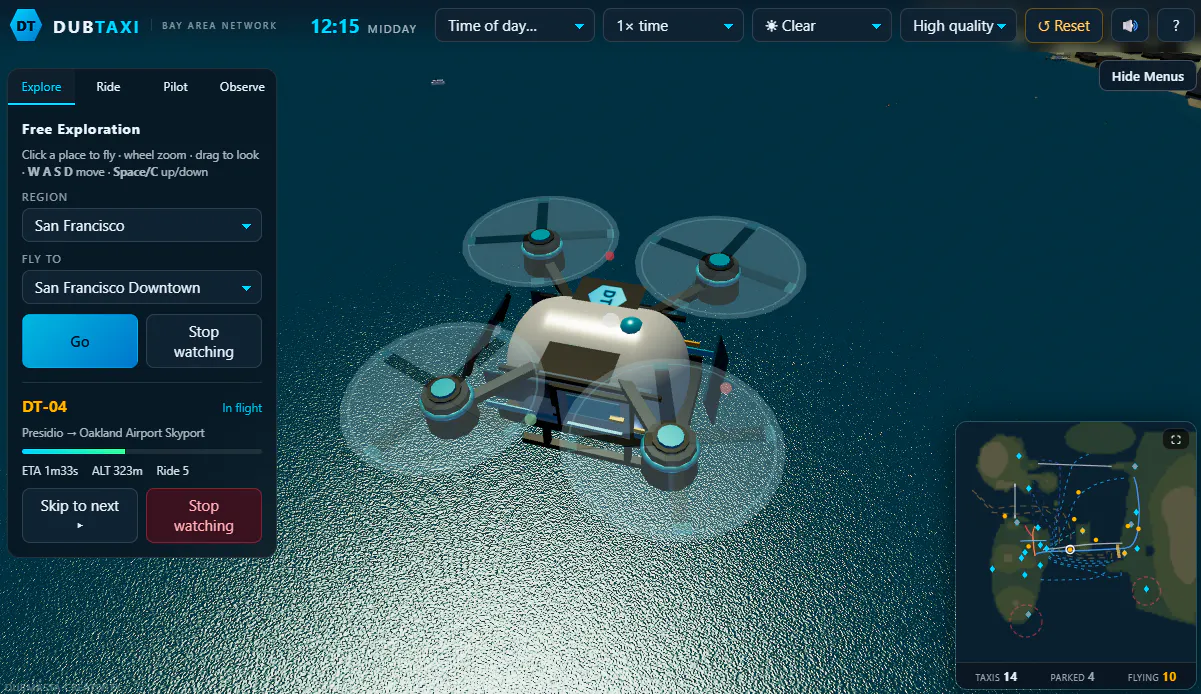The height and width of the screenshot is (694, 1201).
Task: Click the DT hexagon logo icon
Action: click(26, 26)
